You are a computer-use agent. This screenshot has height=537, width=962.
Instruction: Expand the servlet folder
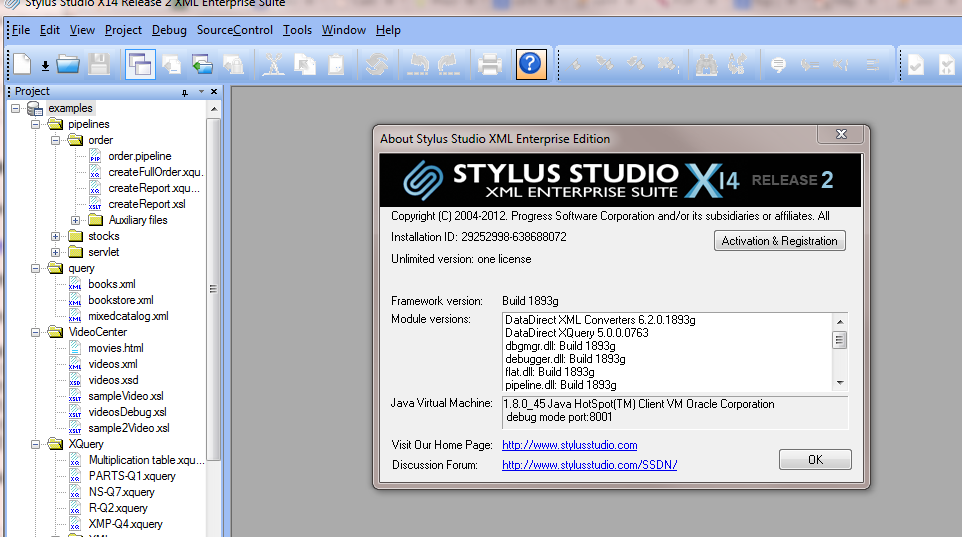(55, 252)
